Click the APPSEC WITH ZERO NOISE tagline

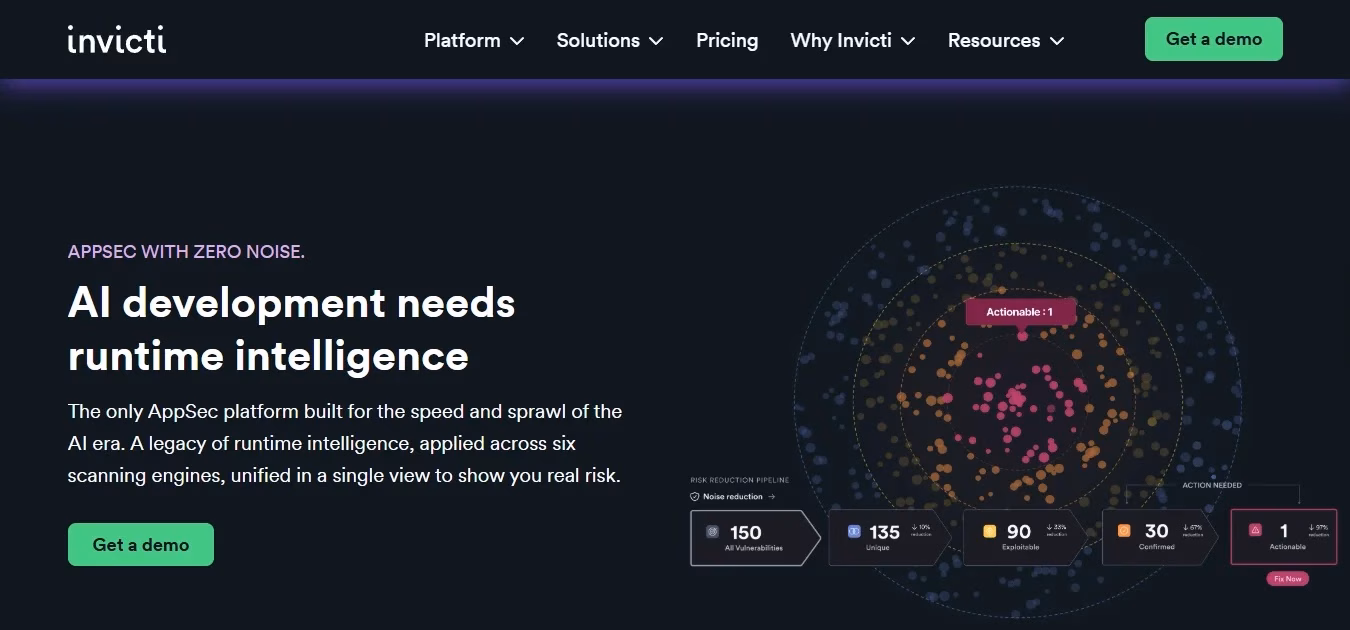click(x=186, y=252)
